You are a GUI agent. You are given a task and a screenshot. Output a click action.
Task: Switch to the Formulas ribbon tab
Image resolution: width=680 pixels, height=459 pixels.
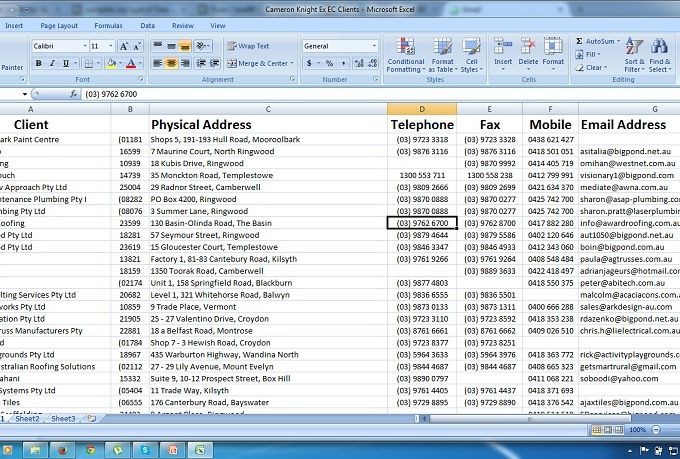tap(108, 25)
